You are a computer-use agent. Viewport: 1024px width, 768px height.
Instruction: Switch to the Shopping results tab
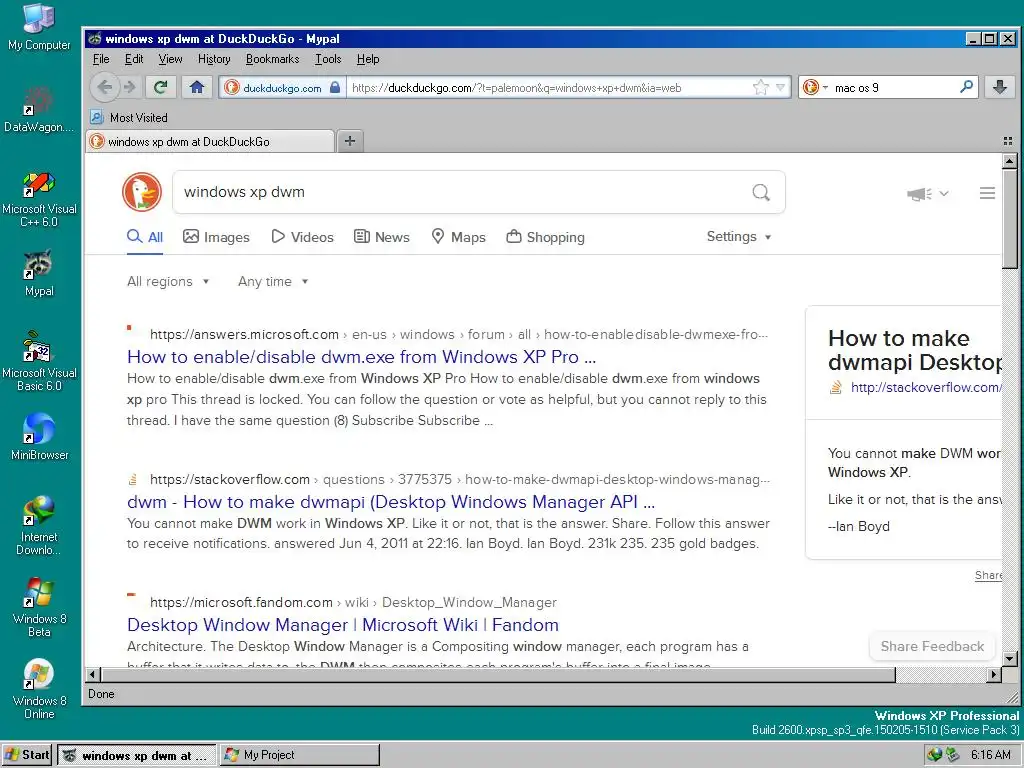point(545,237)
